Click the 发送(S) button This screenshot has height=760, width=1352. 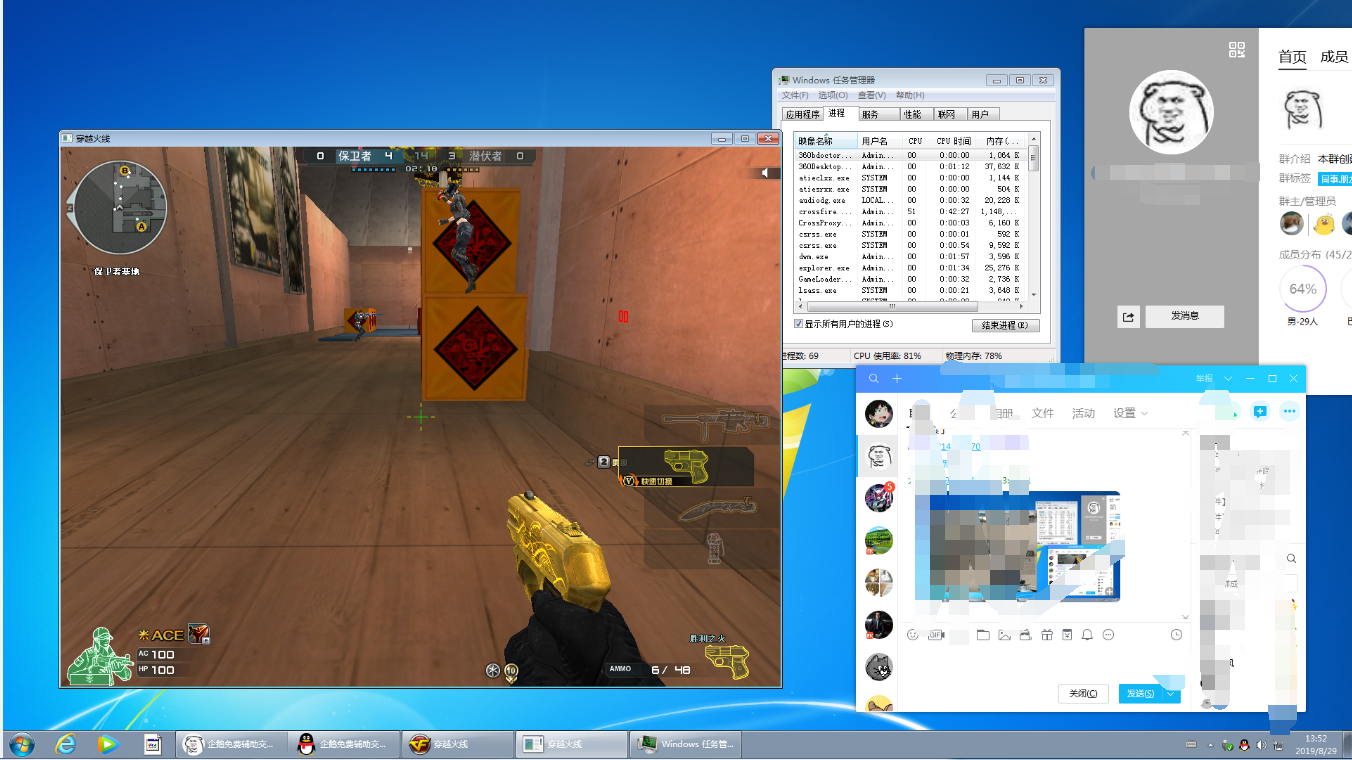point(1140,693)
